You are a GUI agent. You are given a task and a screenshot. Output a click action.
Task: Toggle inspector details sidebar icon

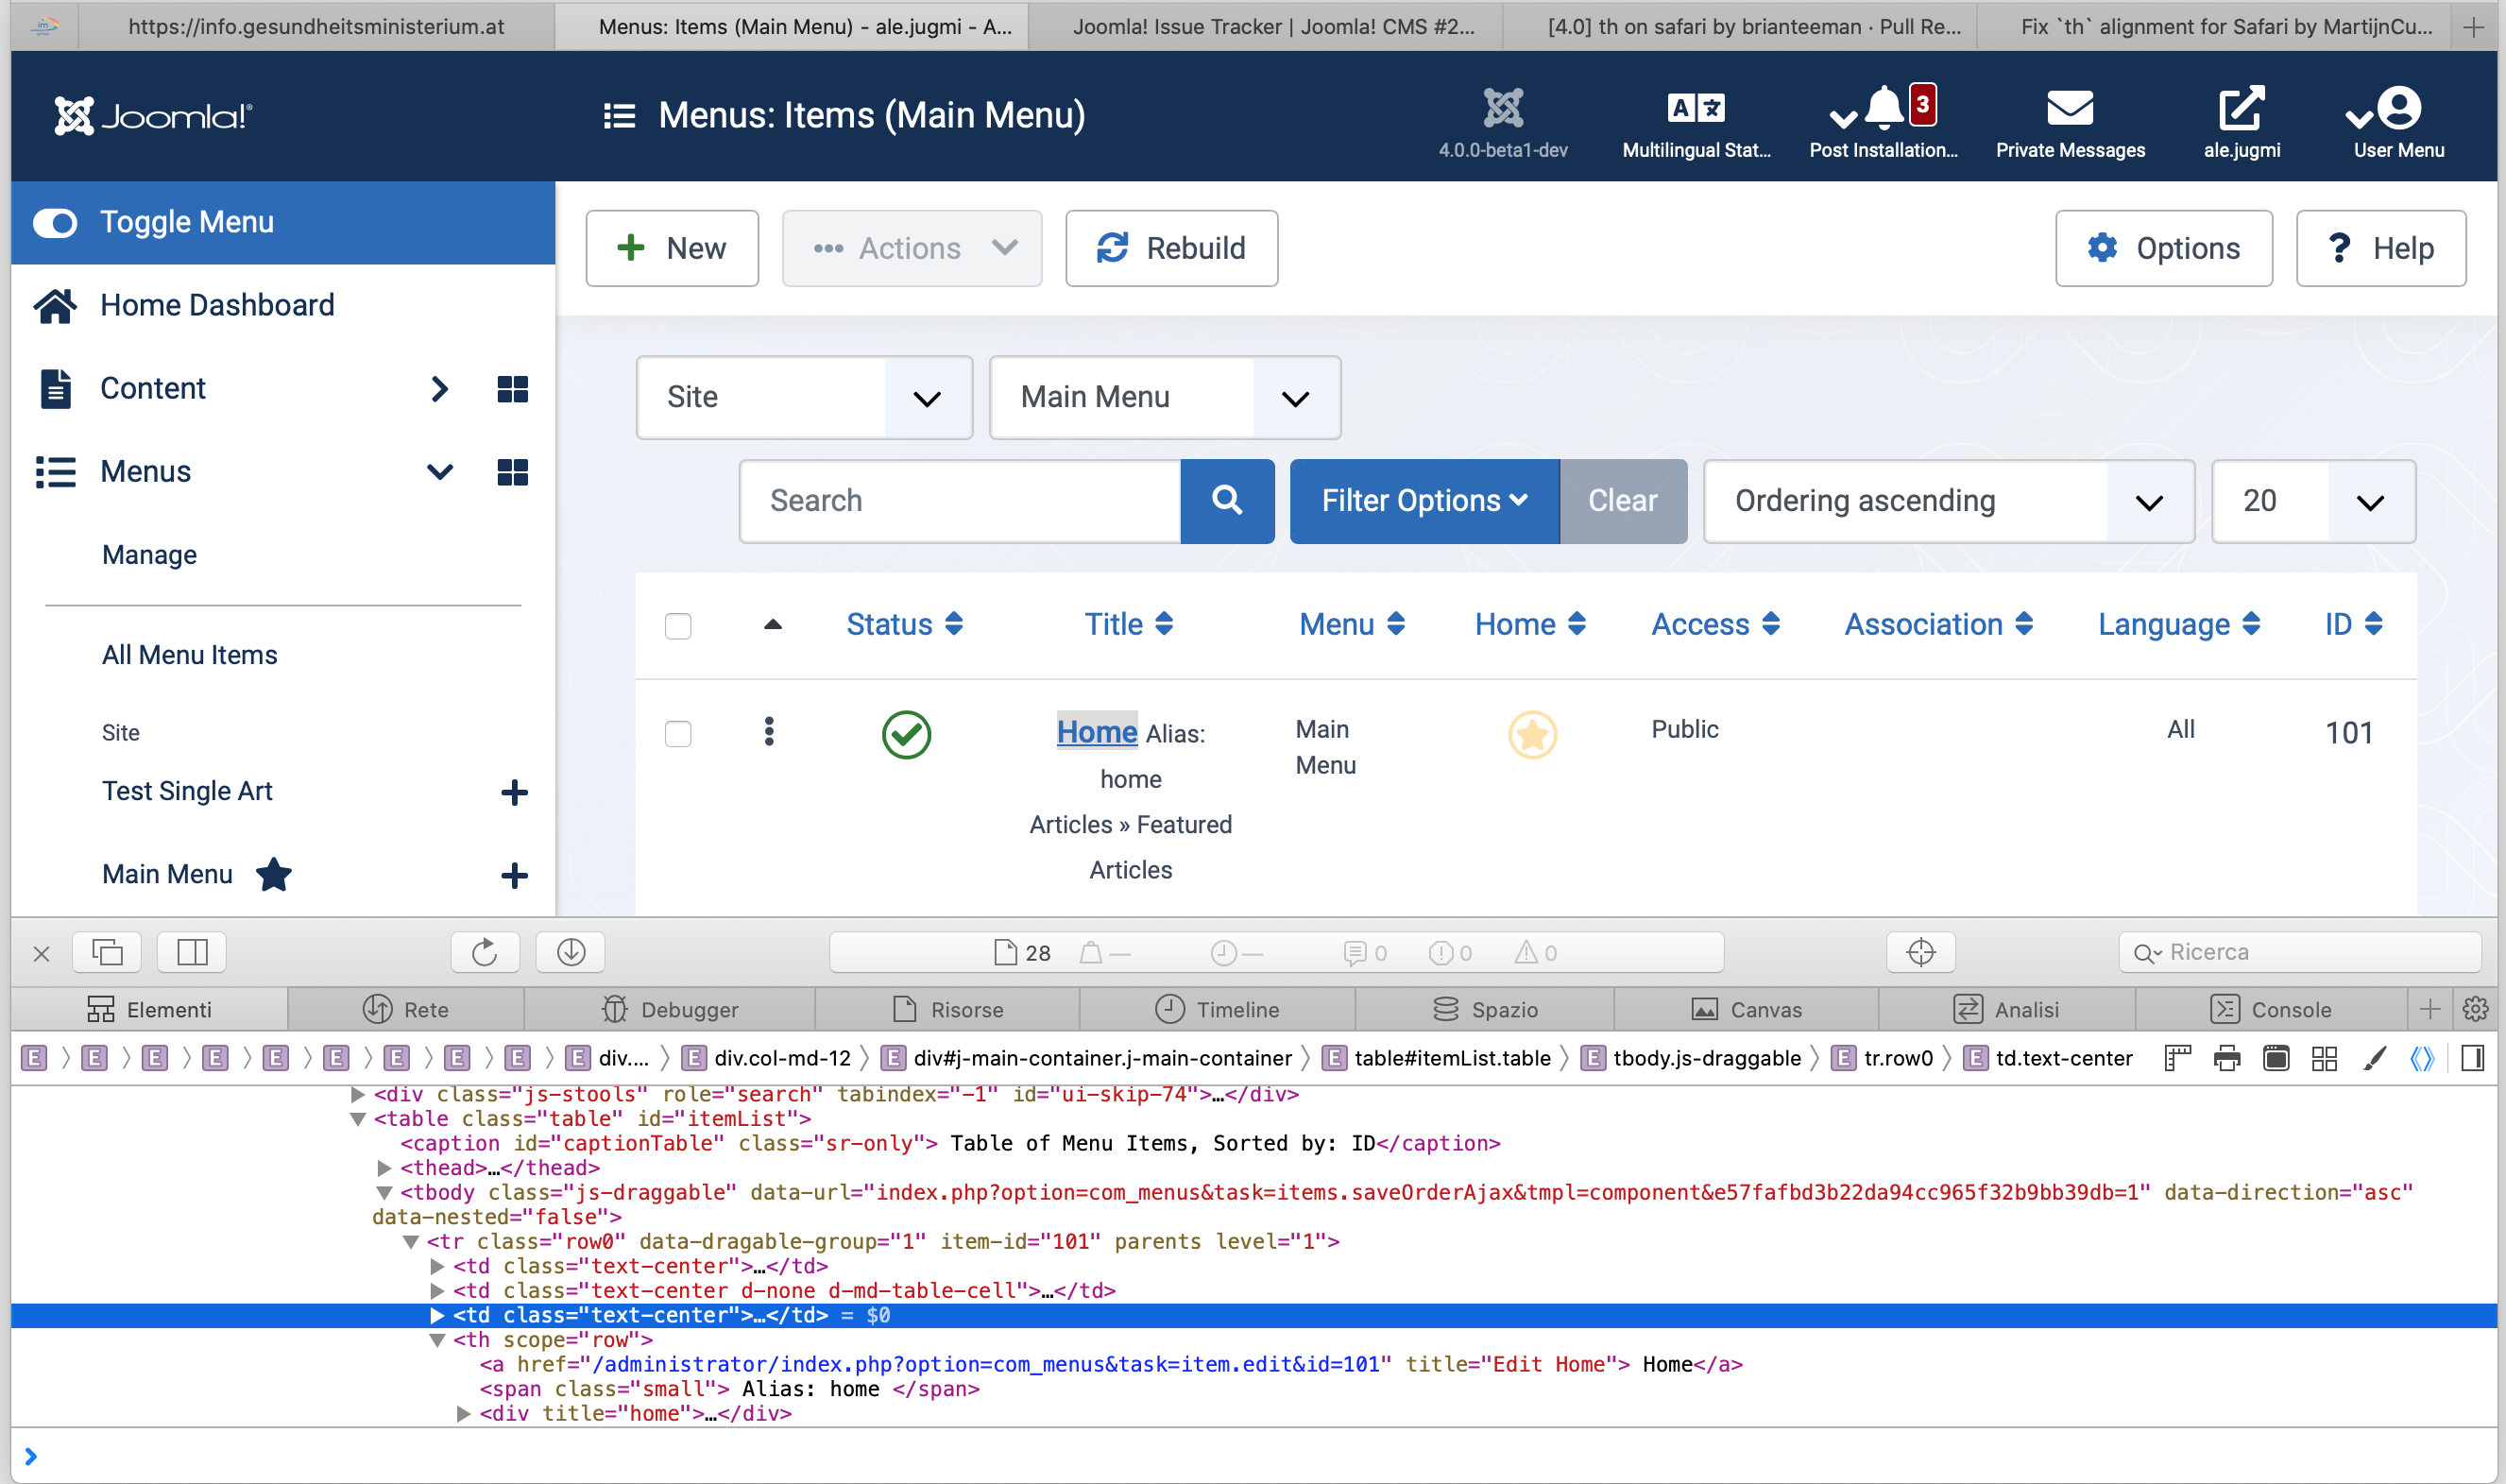pos(2473,1058)
